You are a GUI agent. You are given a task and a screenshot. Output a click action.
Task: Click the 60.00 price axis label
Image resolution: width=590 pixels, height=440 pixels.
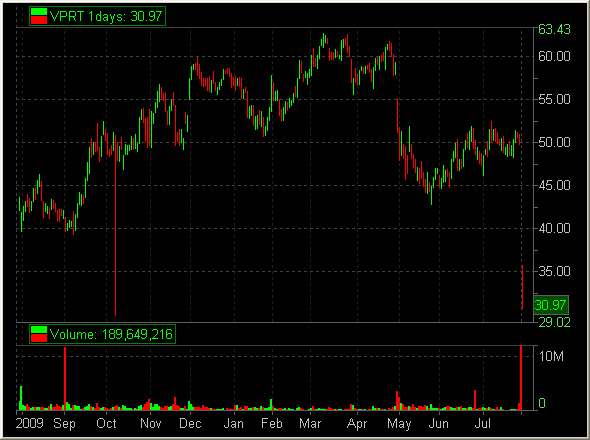(554, 56)
